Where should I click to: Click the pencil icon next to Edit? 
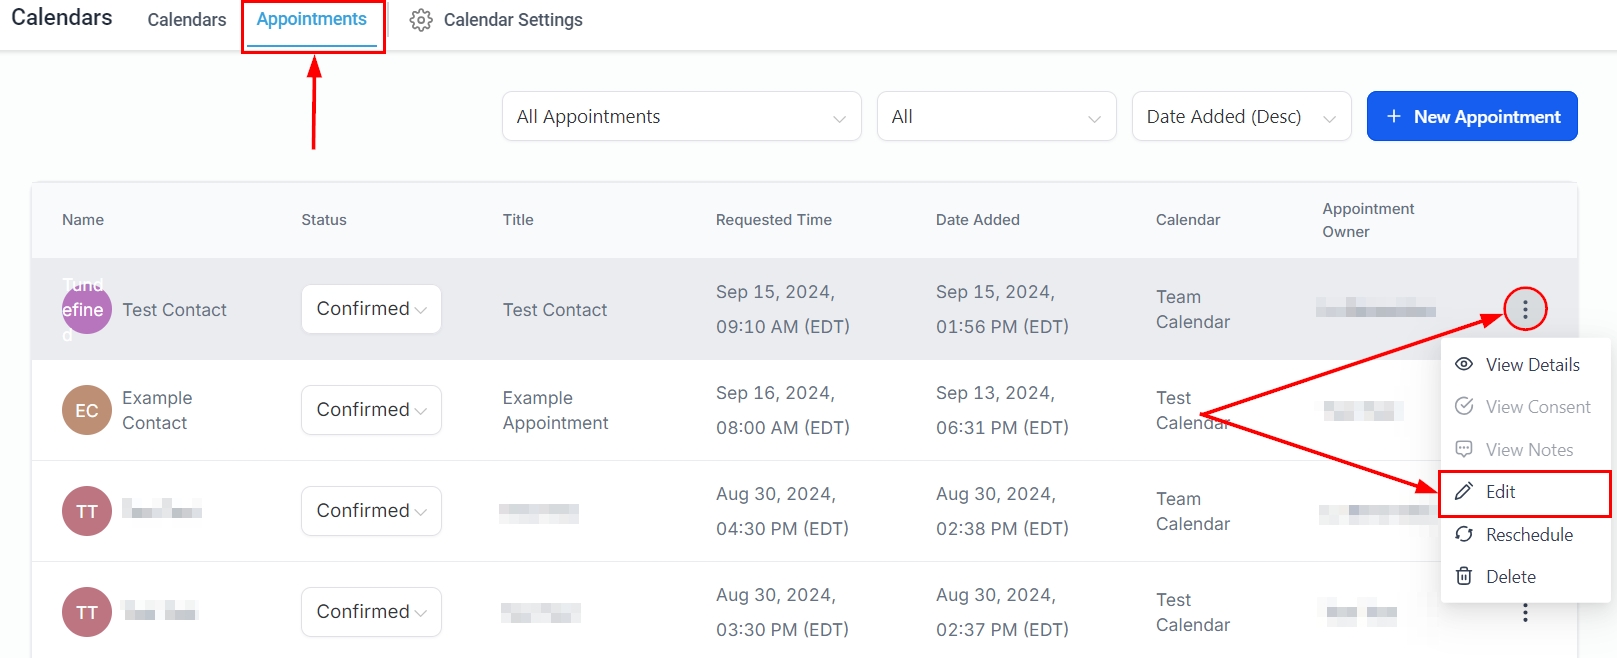coord(1464,491)
